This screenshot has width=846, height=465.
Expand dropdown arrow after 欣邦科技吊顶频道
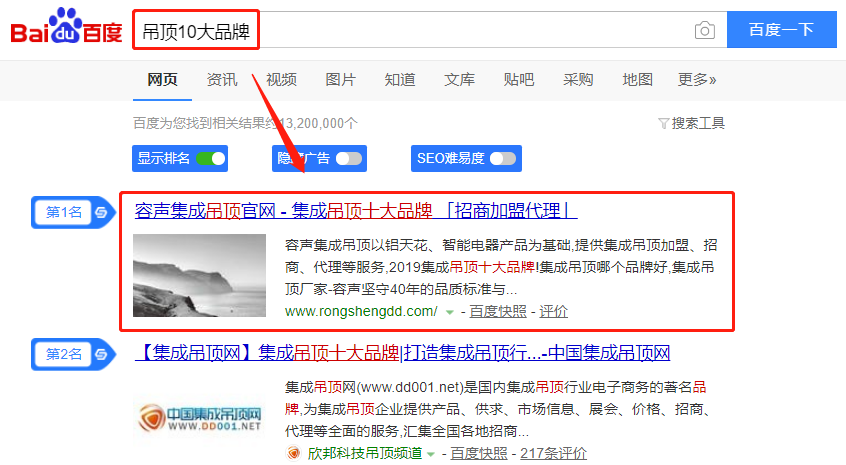coord(431,454)
